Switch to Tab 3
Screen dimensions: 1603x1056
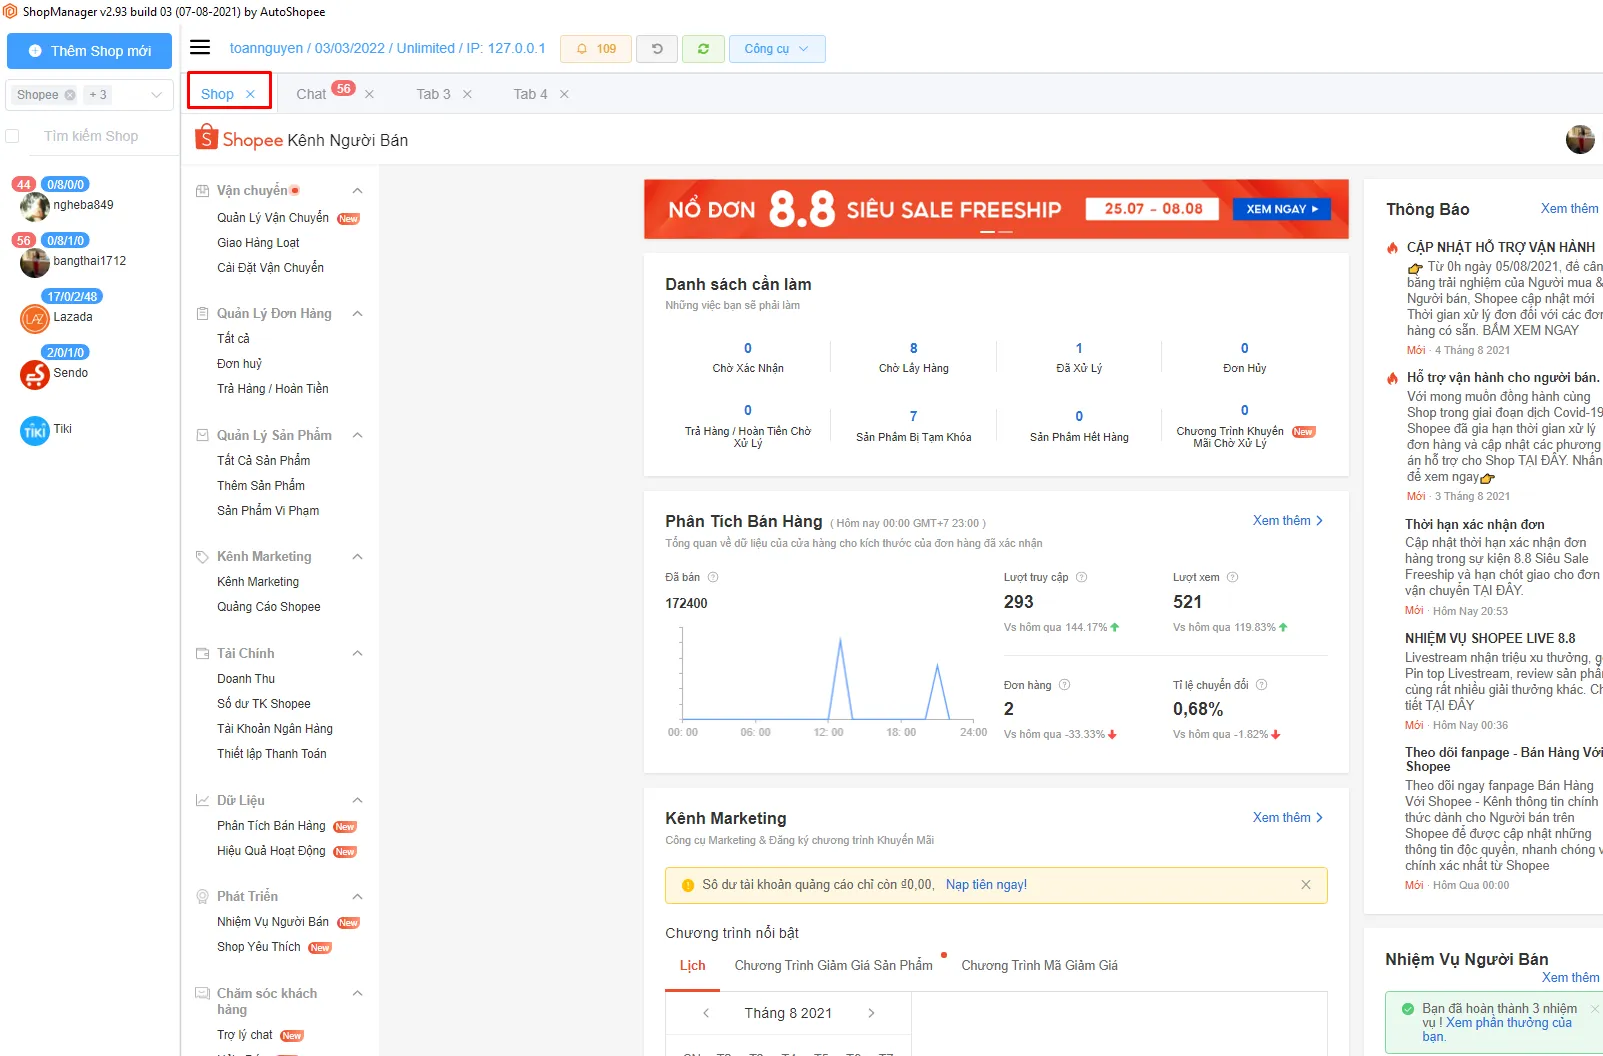point(433,94)
